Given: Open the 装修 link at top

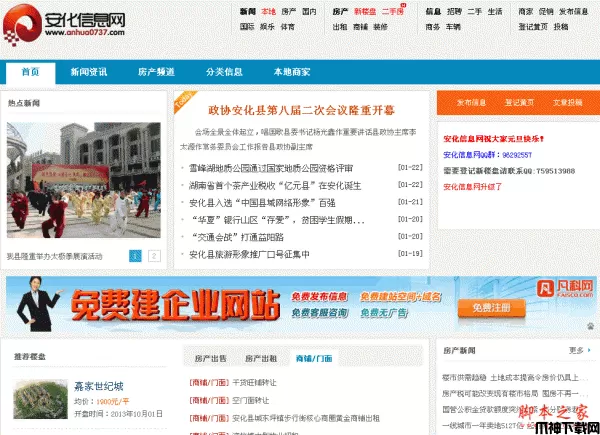Looking at the screenshot, I should point(380,27).
